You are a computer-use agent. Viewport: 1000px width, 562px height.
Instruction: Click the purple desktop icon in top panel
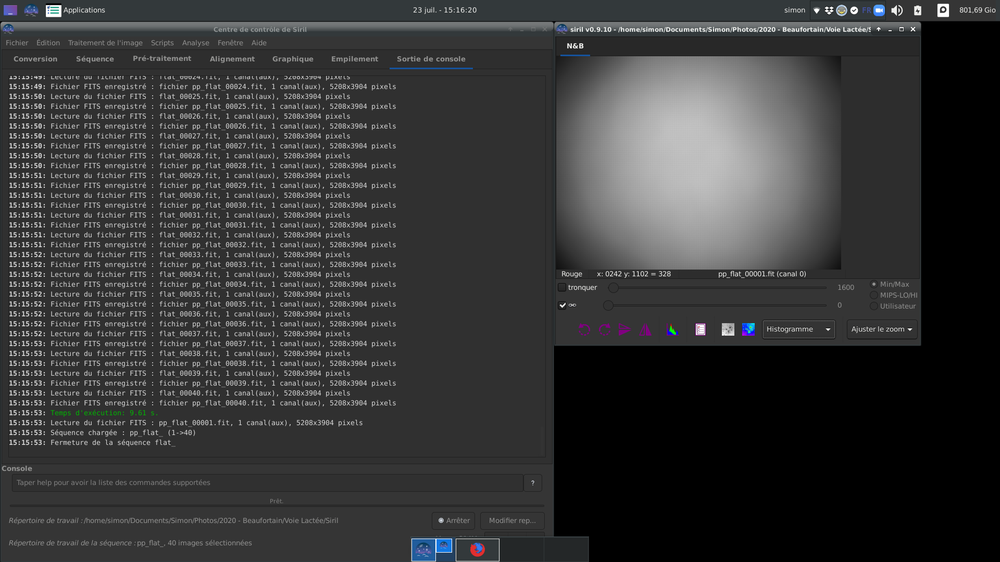coord(10,10)
